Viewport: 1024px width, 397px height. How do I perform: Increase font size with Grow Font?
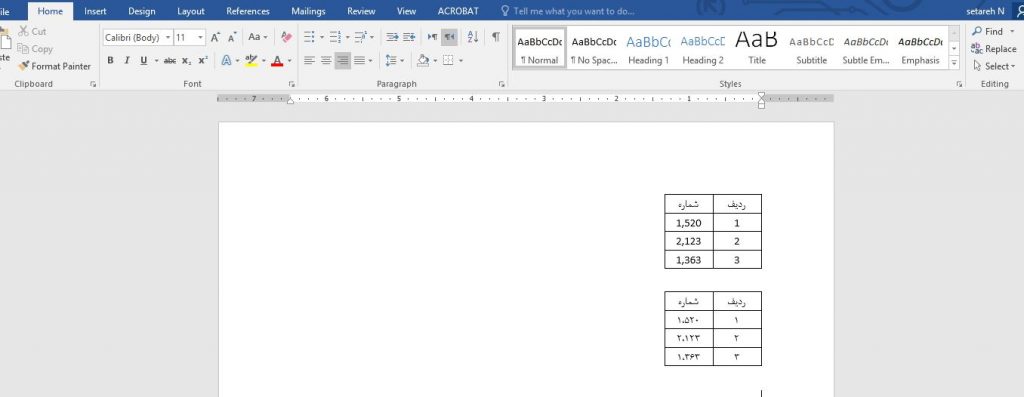pyautogui.click(x=216, y=37)
